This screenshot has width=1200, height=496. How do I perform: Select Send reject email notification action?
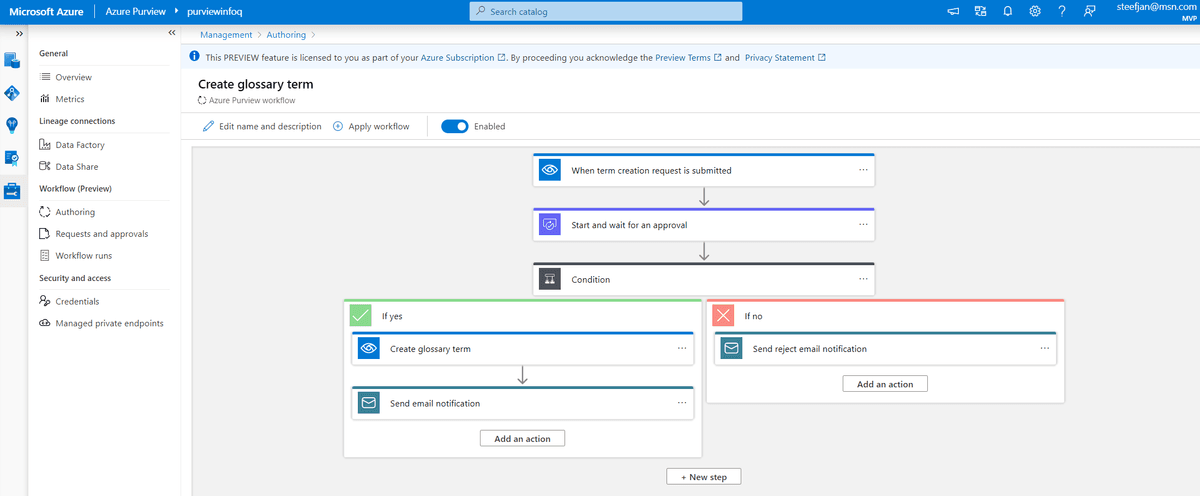coord(885,349)
